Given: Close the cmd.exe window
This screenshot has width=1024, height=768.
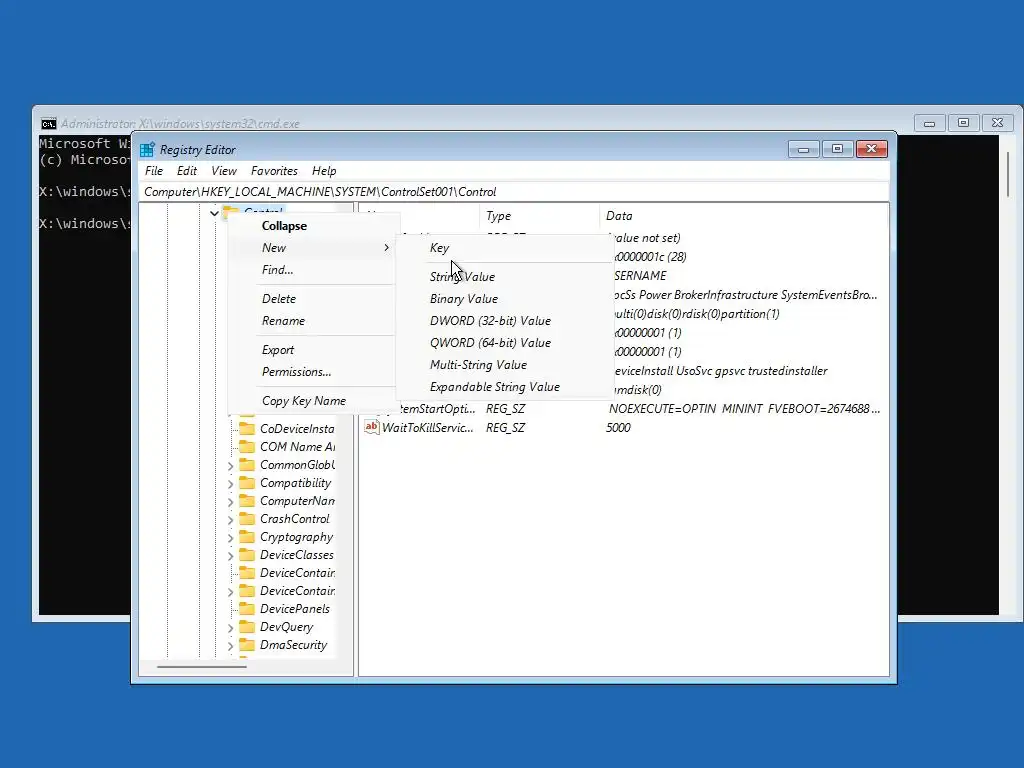Looking at the screenshot, I should pos(997,123).
